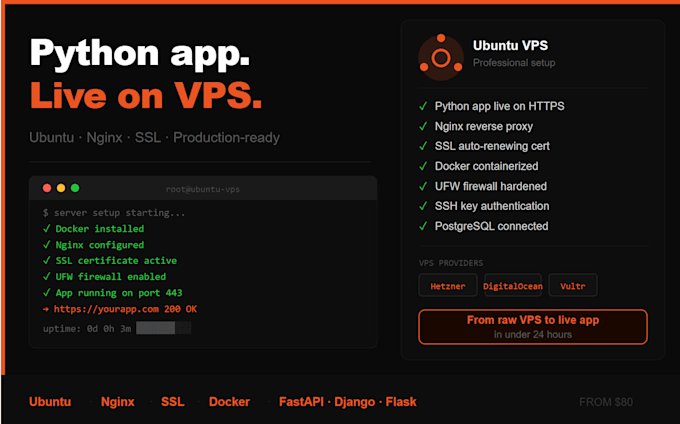The width and height of the screenshot is (680, 424).
Task: Click the Docker containerized text
Action: pyautogui.click(x=487, y=166)
